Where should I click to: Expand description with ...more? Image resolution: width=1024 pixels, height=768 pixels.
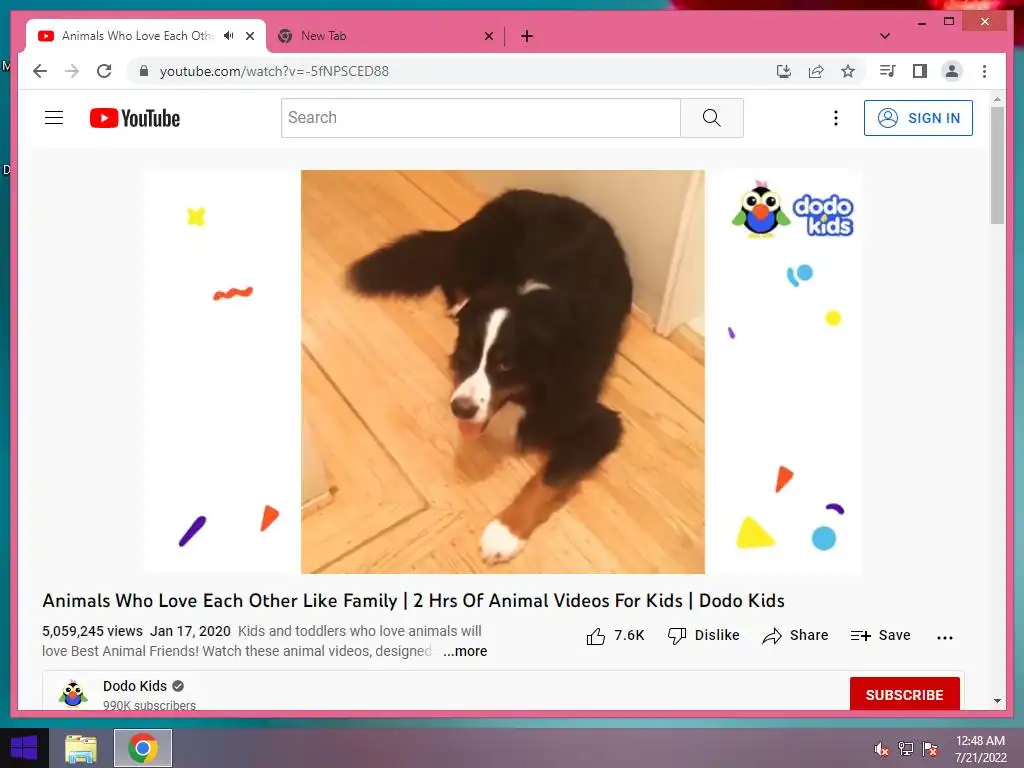[x=465, y=651]
